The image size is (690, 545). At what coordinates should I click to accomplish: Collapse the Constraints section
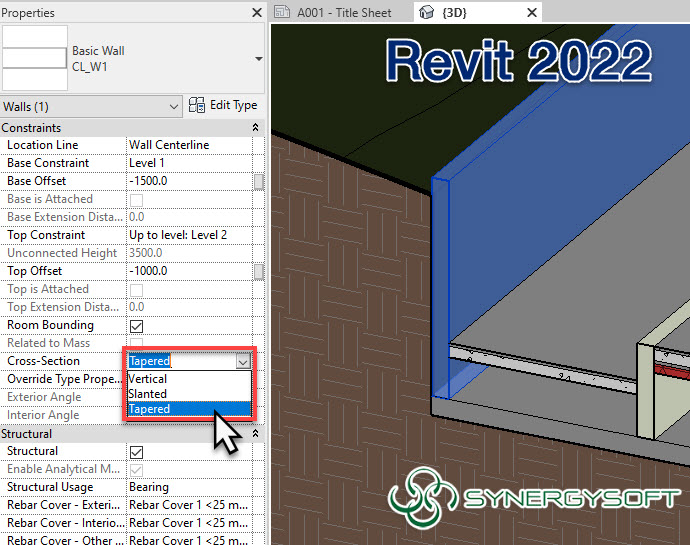coord(255,128)
